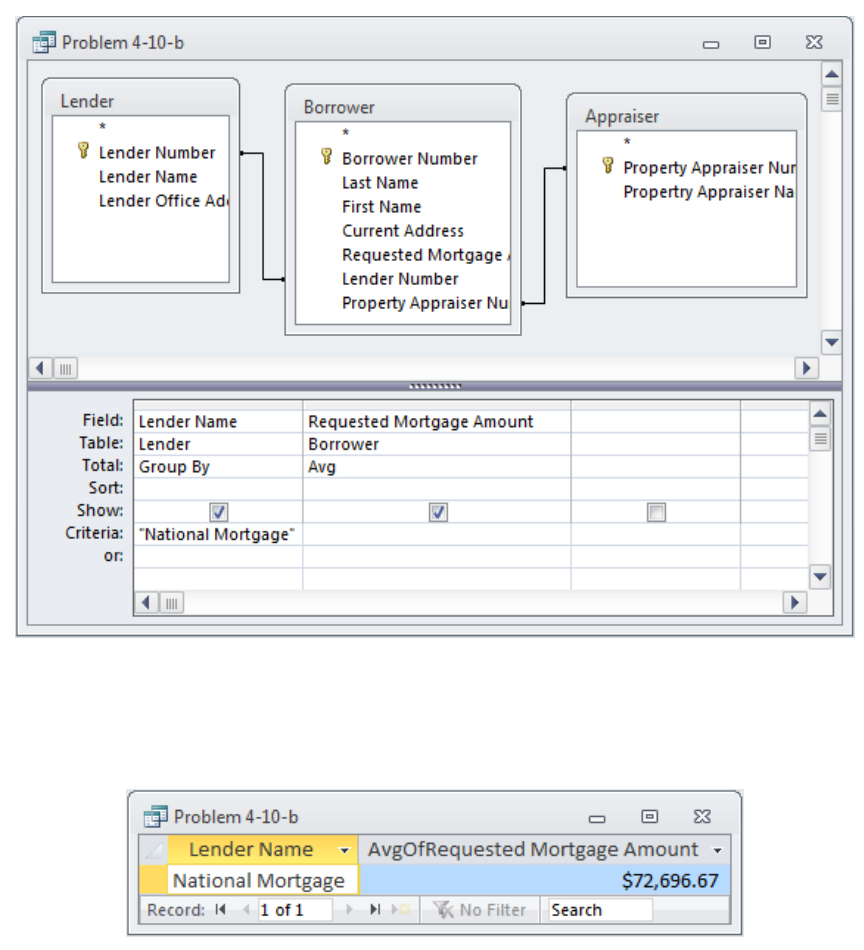Create a new blank record in the navigator
This screenshot has width=864, height=950.
tap(401, 909)
